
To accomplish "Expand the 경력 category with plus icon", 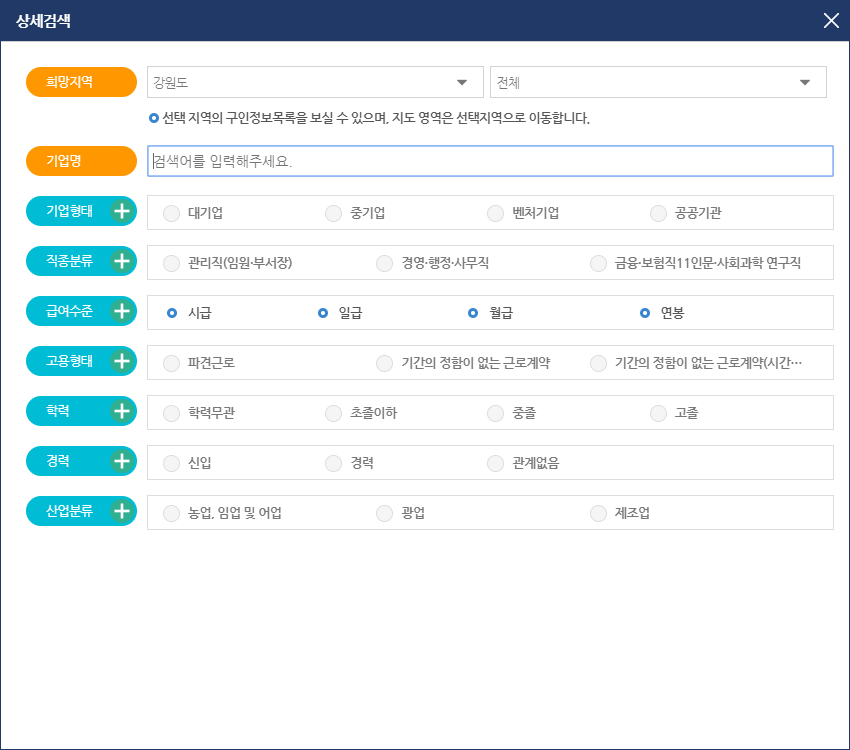I will 124,461.
